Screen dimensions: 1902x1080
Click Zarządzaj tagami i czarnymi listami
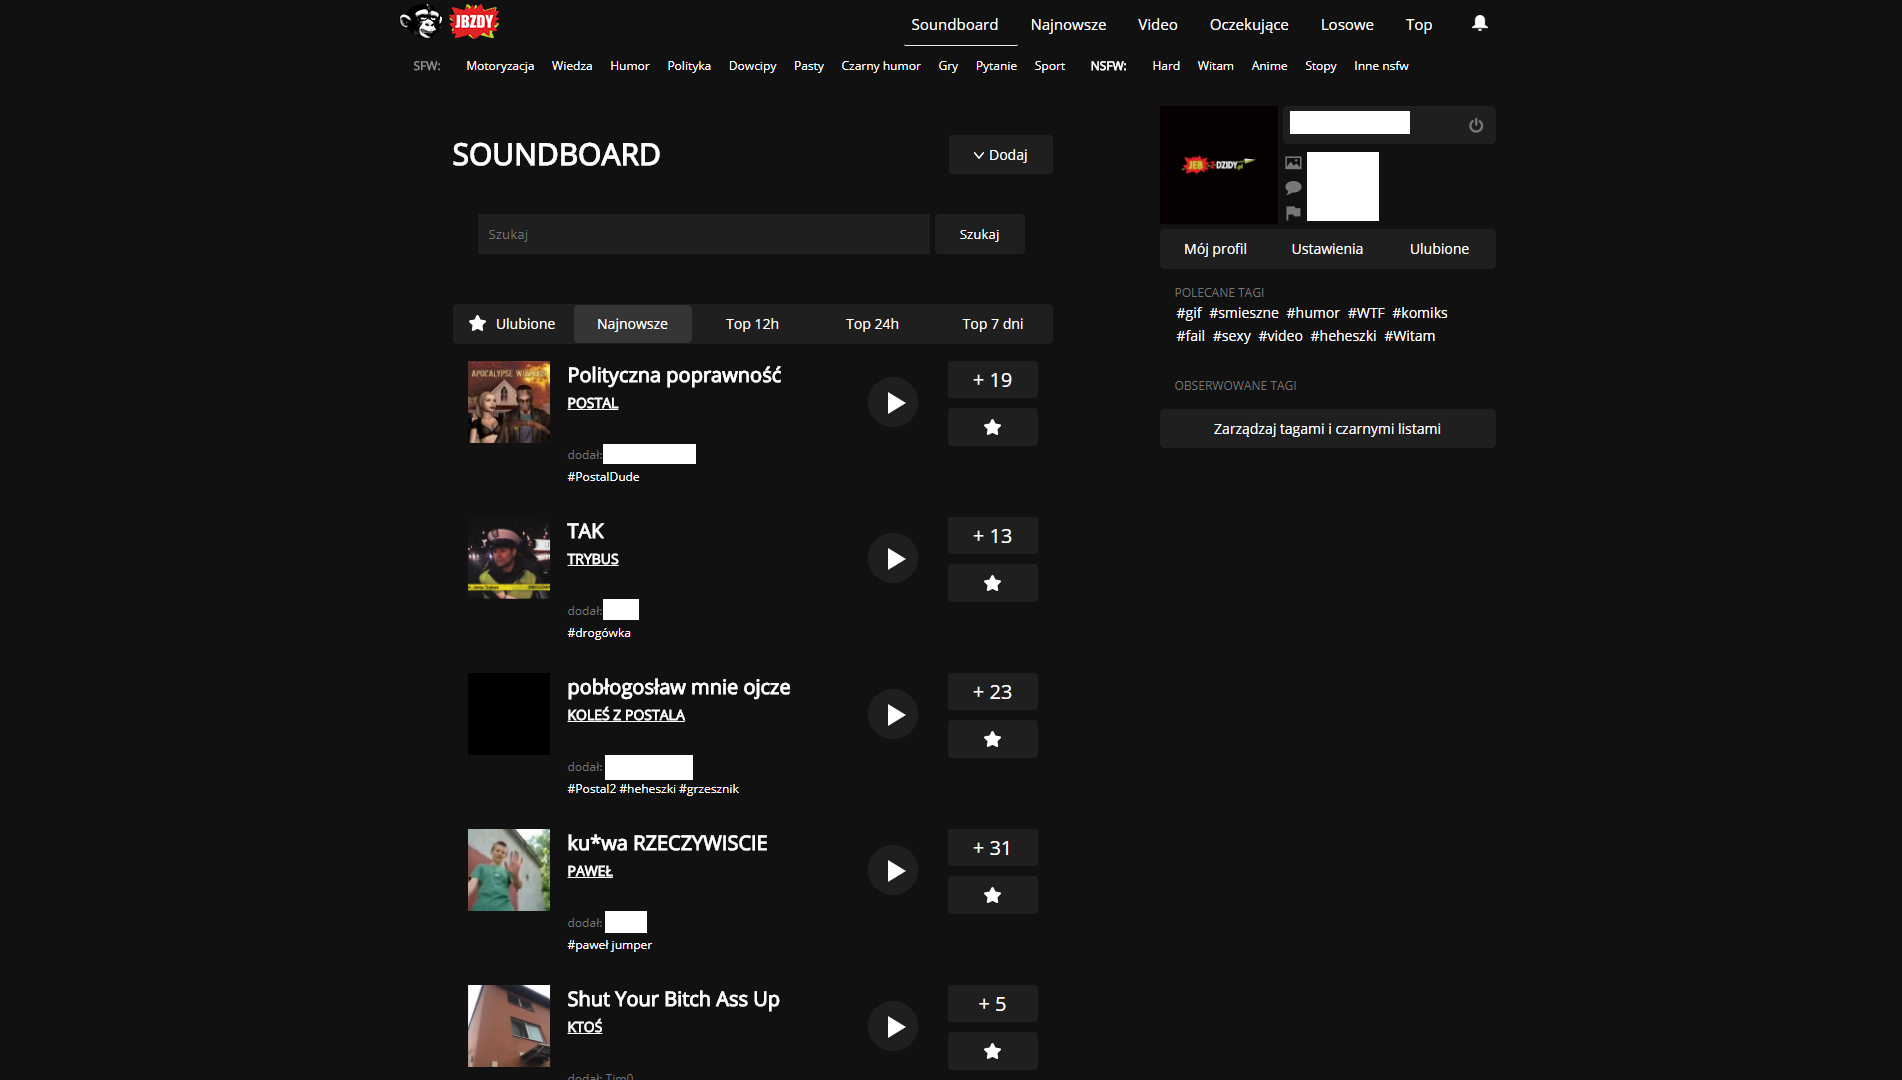click(x=1327, y=429)
